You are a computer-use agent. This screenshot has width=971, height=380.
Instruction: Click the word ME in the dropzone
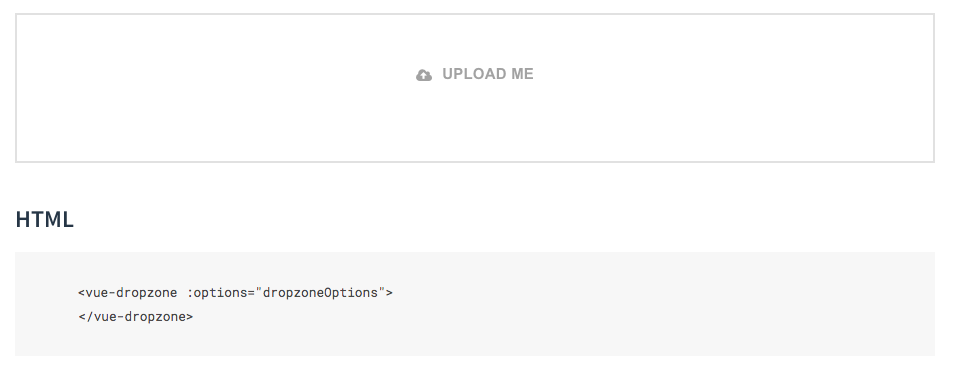coord(522,74)
